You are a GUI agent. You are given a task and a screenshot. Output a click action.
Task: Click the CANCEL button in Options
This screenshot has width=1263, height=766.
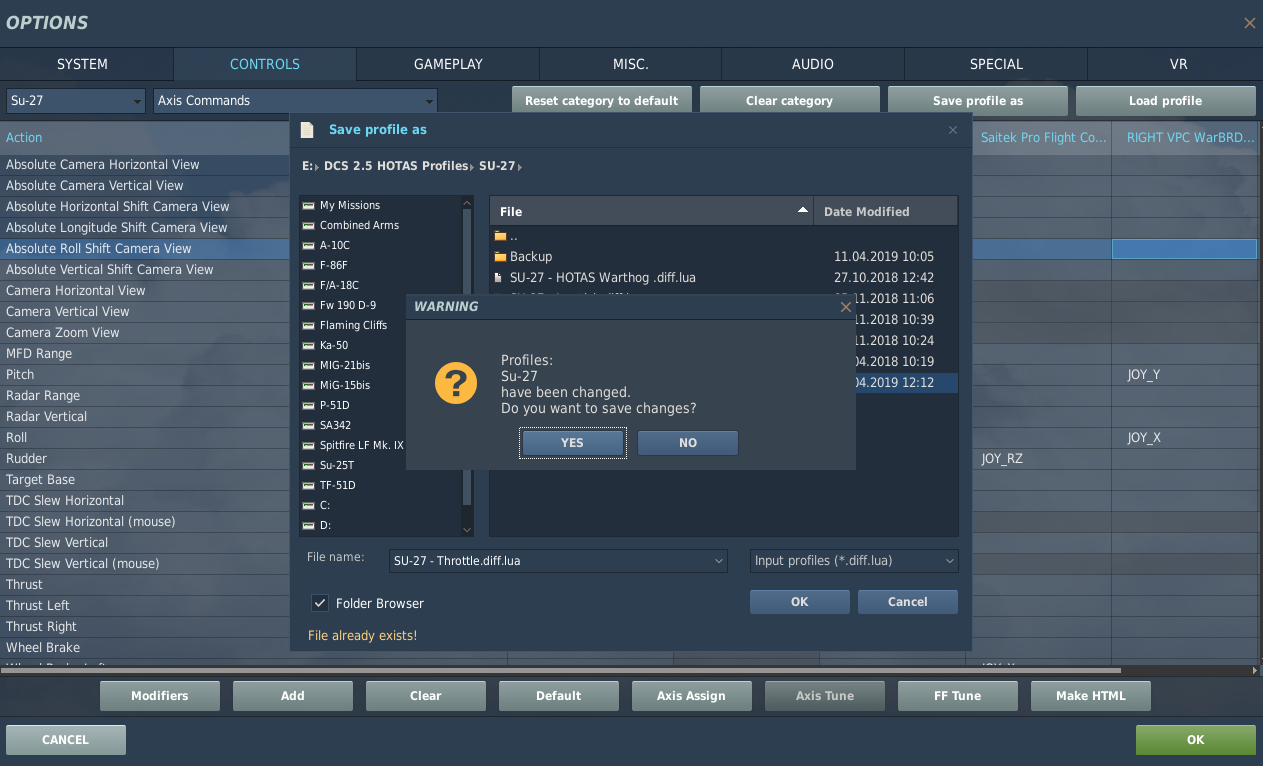tap(66, 740)
